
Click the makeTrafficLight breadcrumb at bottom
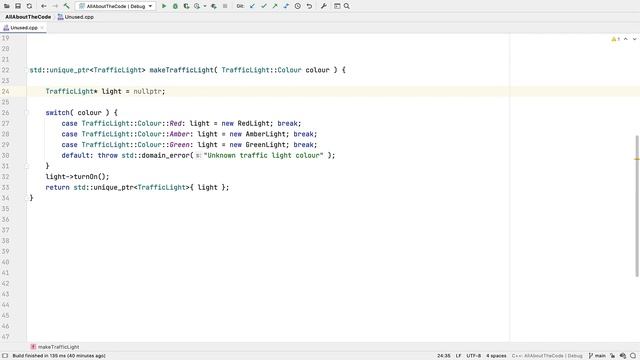coord(55,347)
